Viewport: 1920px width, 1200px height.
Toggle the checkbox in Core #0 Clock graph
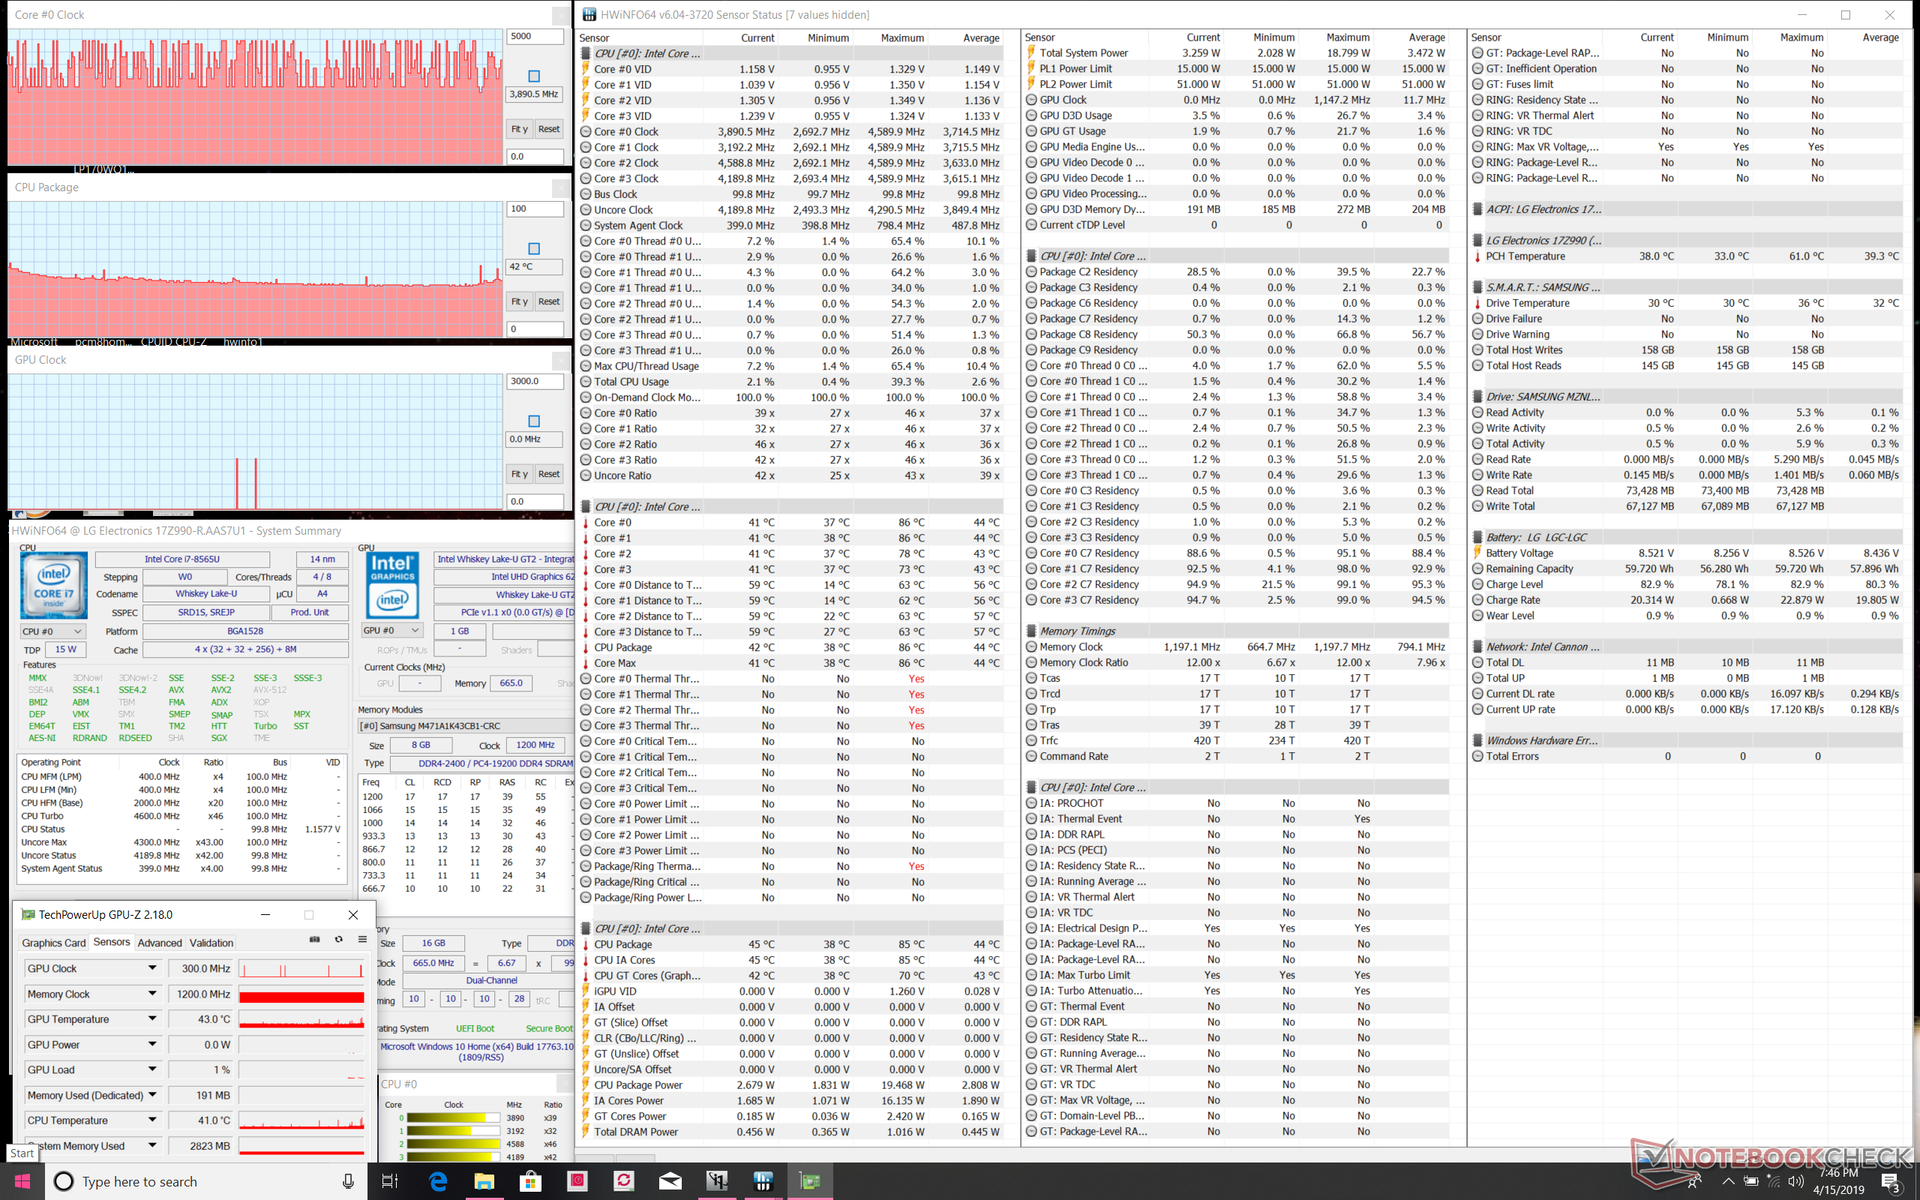coord(534,76)
